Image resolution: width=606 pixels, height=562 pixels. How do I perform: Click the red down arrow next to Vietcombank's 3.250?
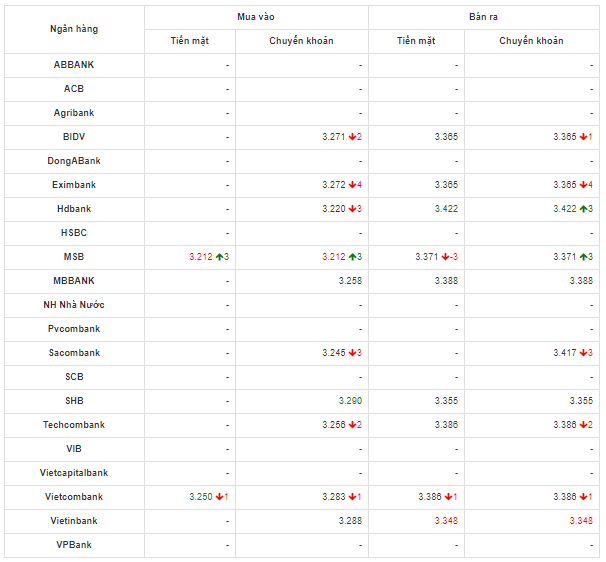[x=220, y=497]
